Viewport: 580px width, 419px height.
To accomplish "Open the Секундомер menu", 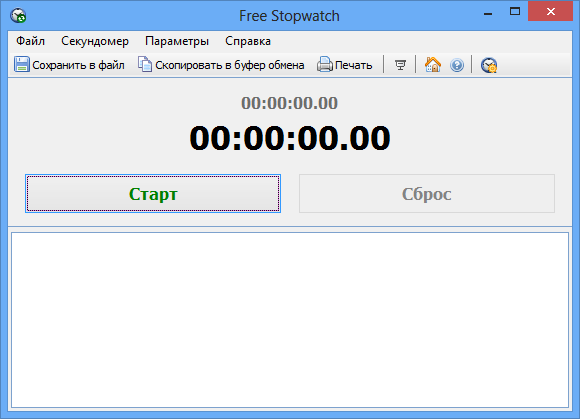I will pos(95,41).
